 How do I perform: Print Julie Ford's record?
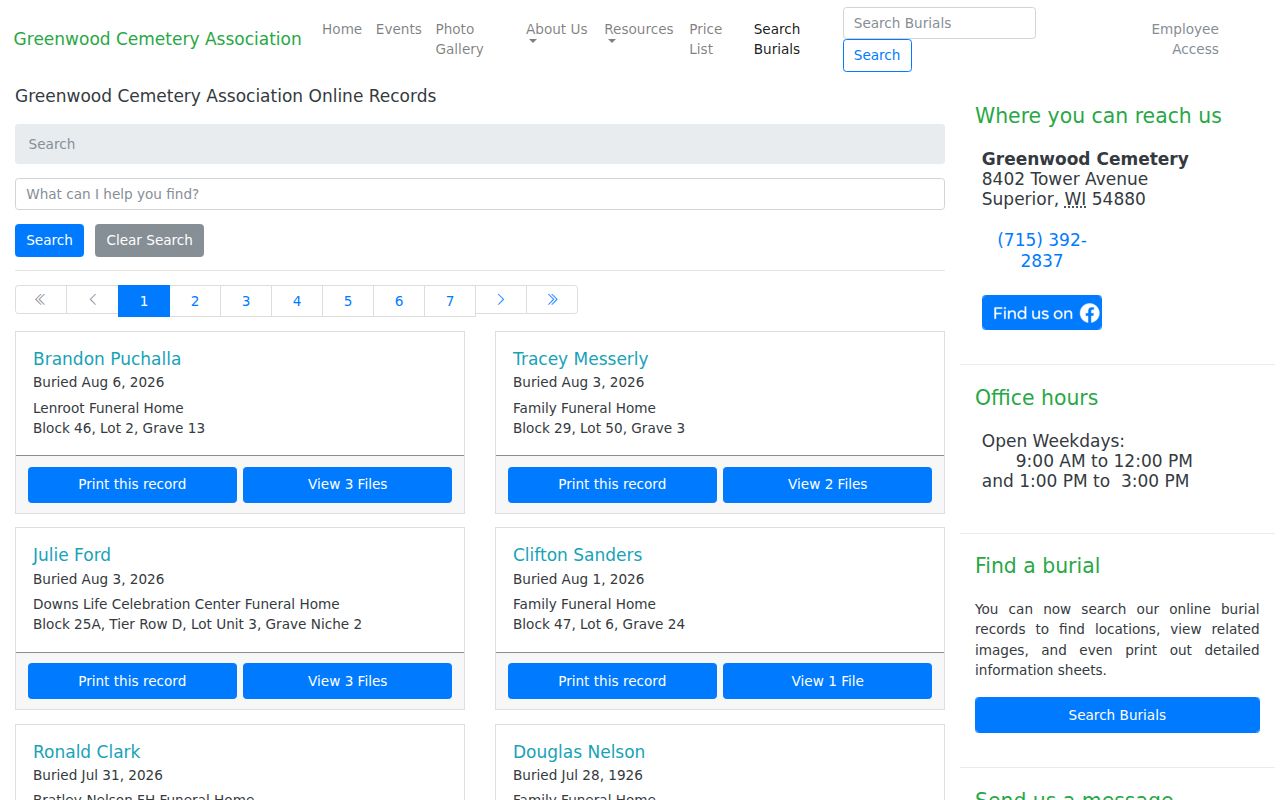pyautogui.click(x=132, y=681)
